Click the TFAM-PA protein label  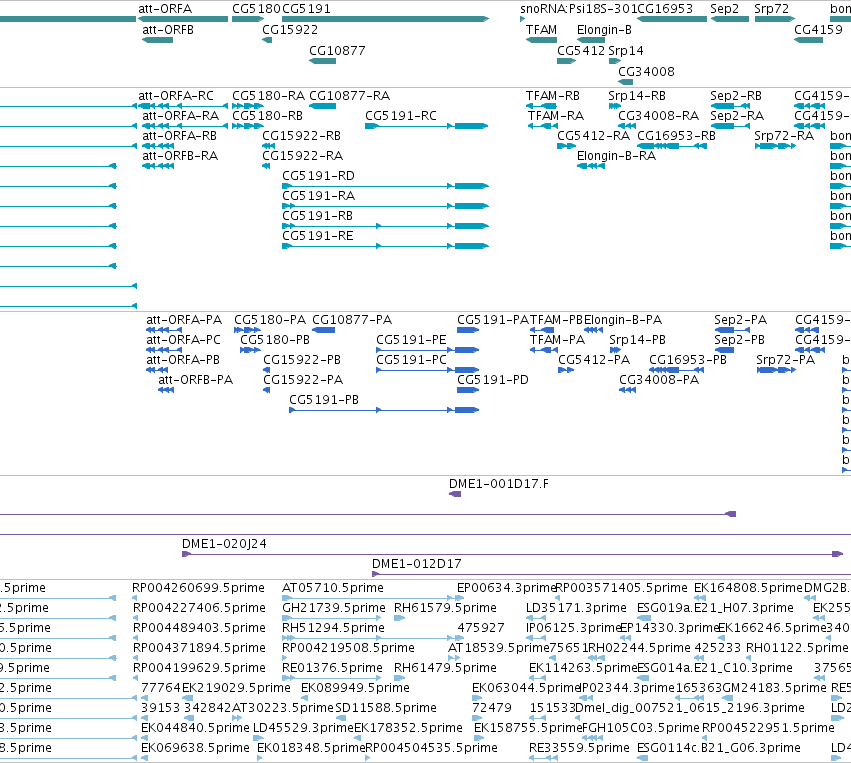[557, 340]
